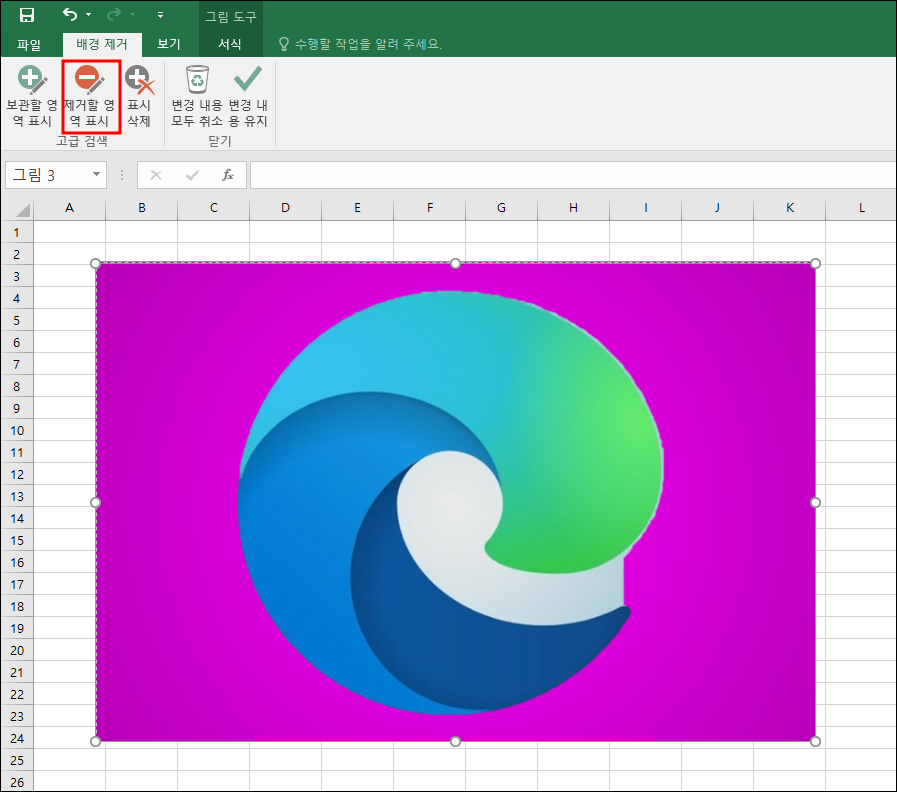Select column E header

point(358,208)
